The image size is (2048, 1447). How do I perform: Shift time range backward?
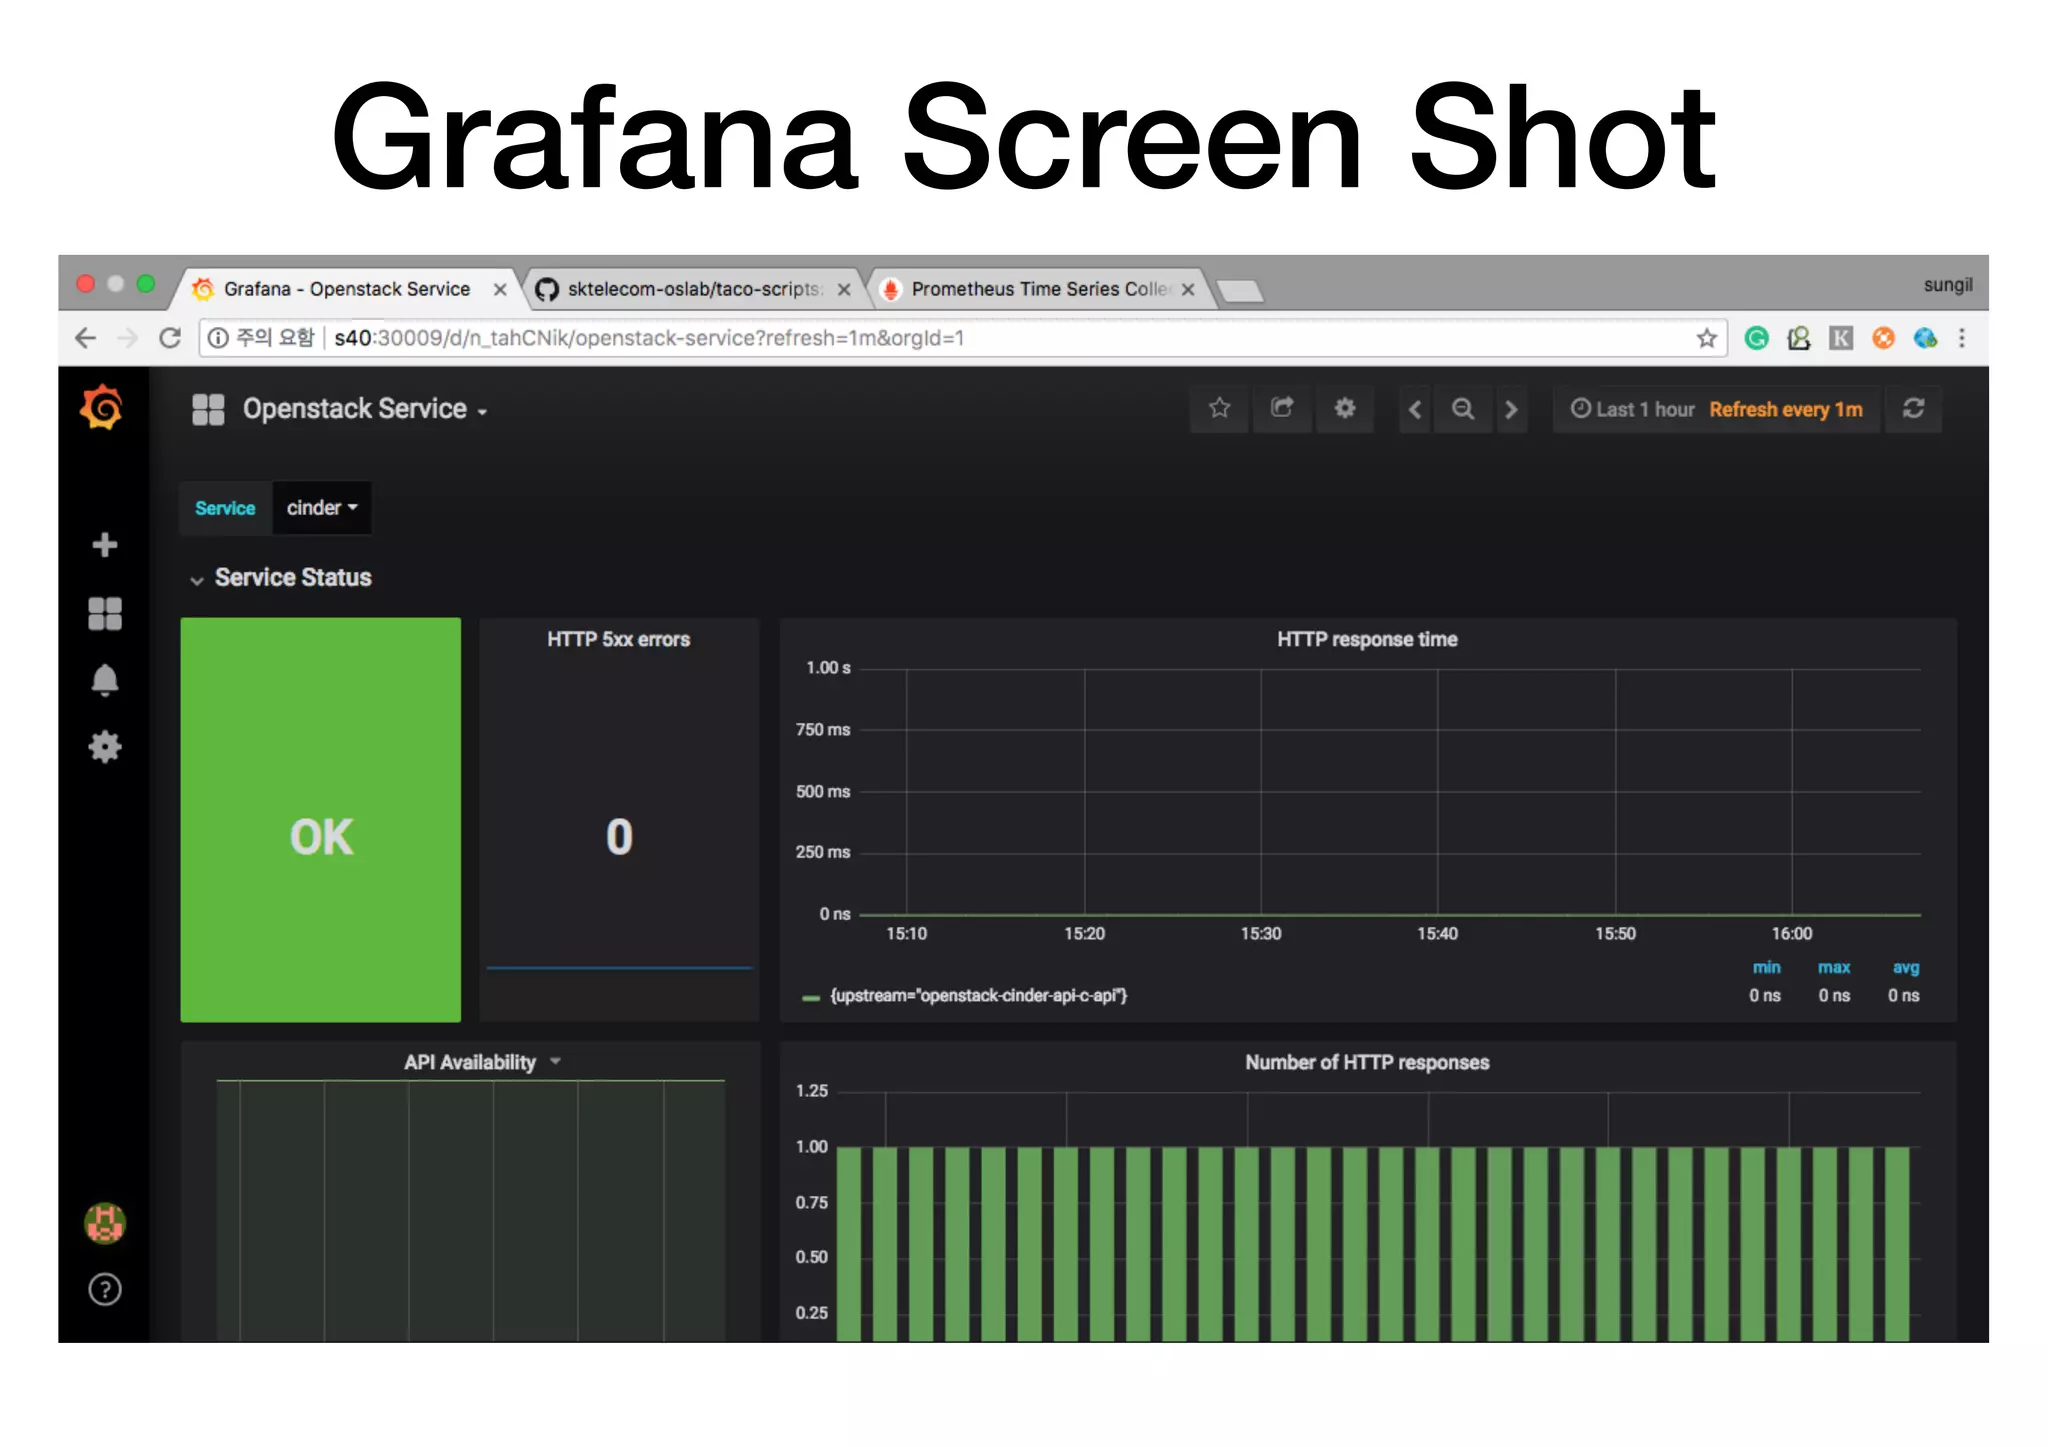1414,408
